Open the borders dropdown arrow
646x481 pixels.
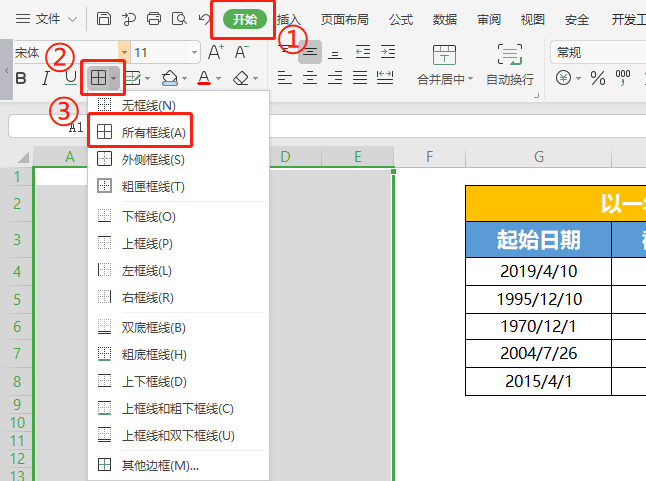114,78
